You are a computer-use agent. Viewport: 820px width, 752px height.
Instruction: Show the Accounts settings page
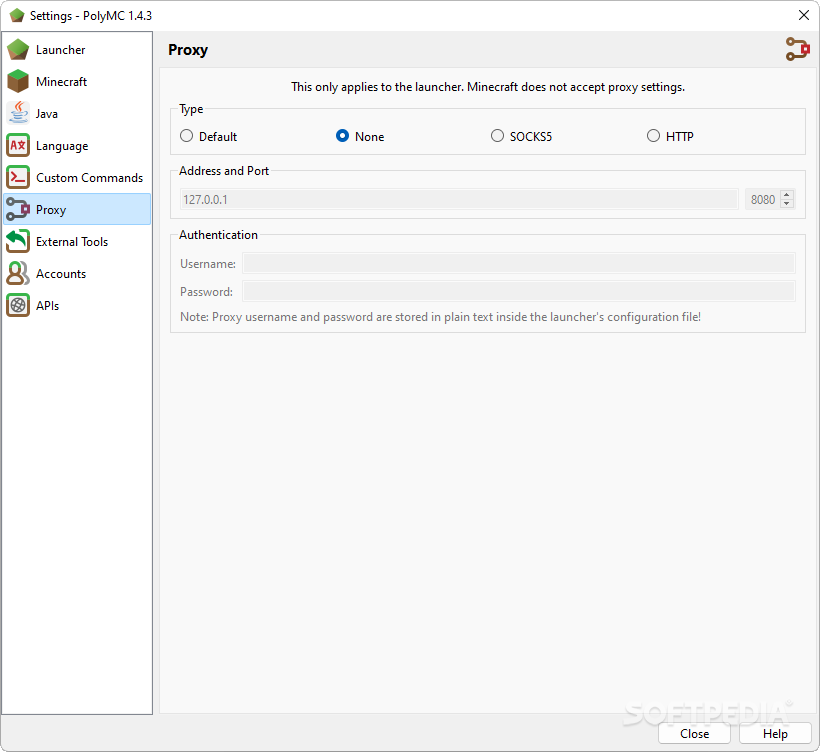77,274
